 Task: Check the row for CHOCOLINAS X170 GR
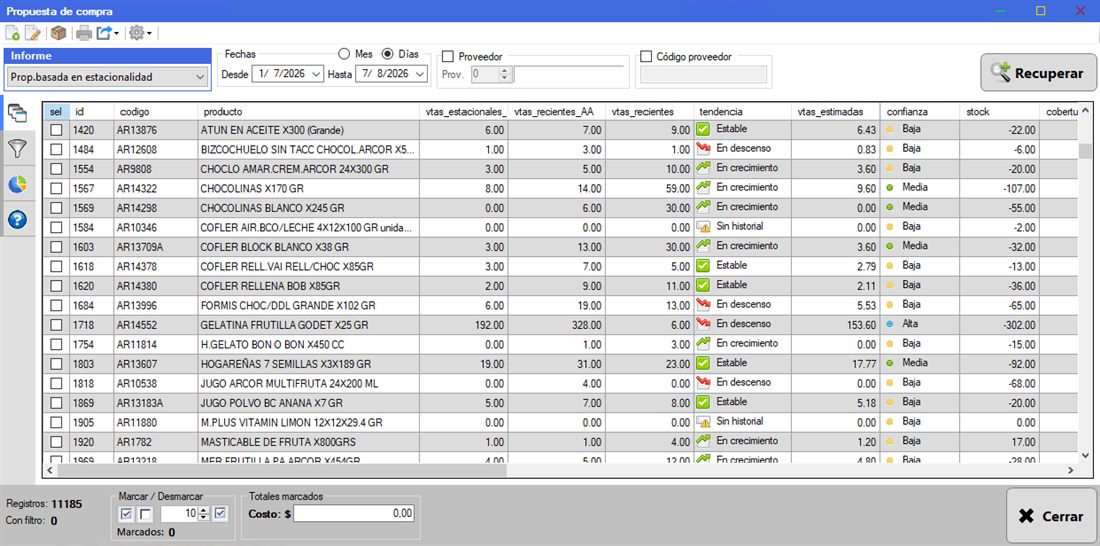(55, 188)
